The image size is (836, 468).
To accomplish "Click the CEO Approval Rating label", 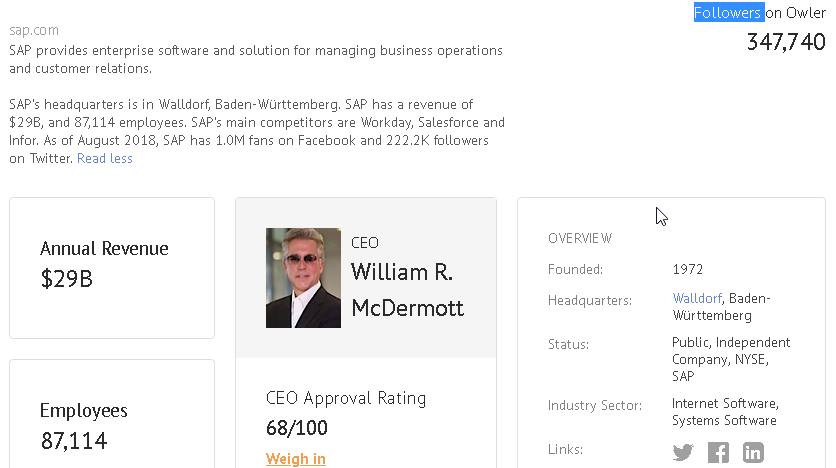I will 346,398.
